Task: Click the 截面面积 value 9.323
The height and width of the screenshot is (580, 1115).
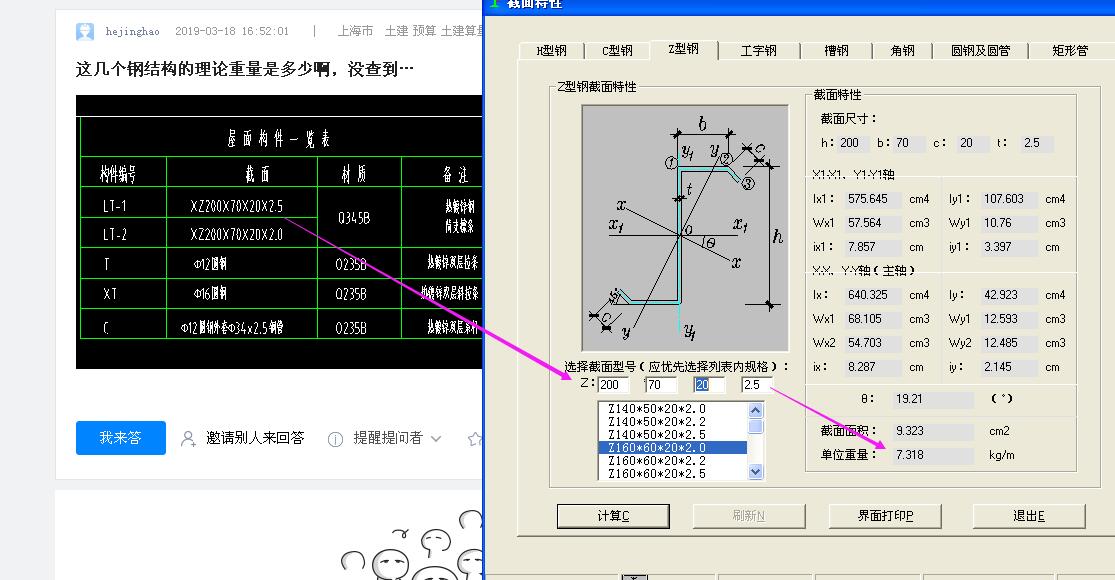Action: click(x=932, y=431)
